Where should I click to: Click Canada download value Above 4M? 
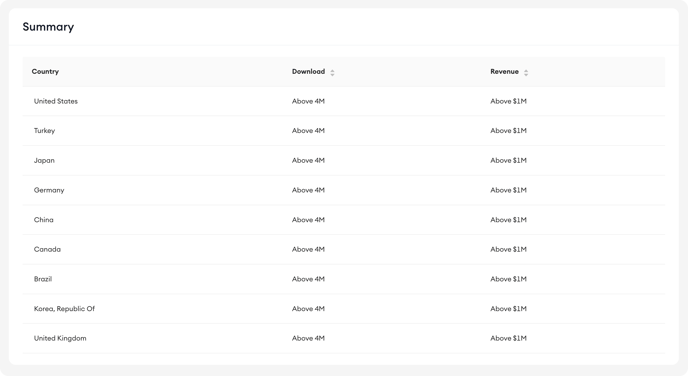[x=308, y=249]
